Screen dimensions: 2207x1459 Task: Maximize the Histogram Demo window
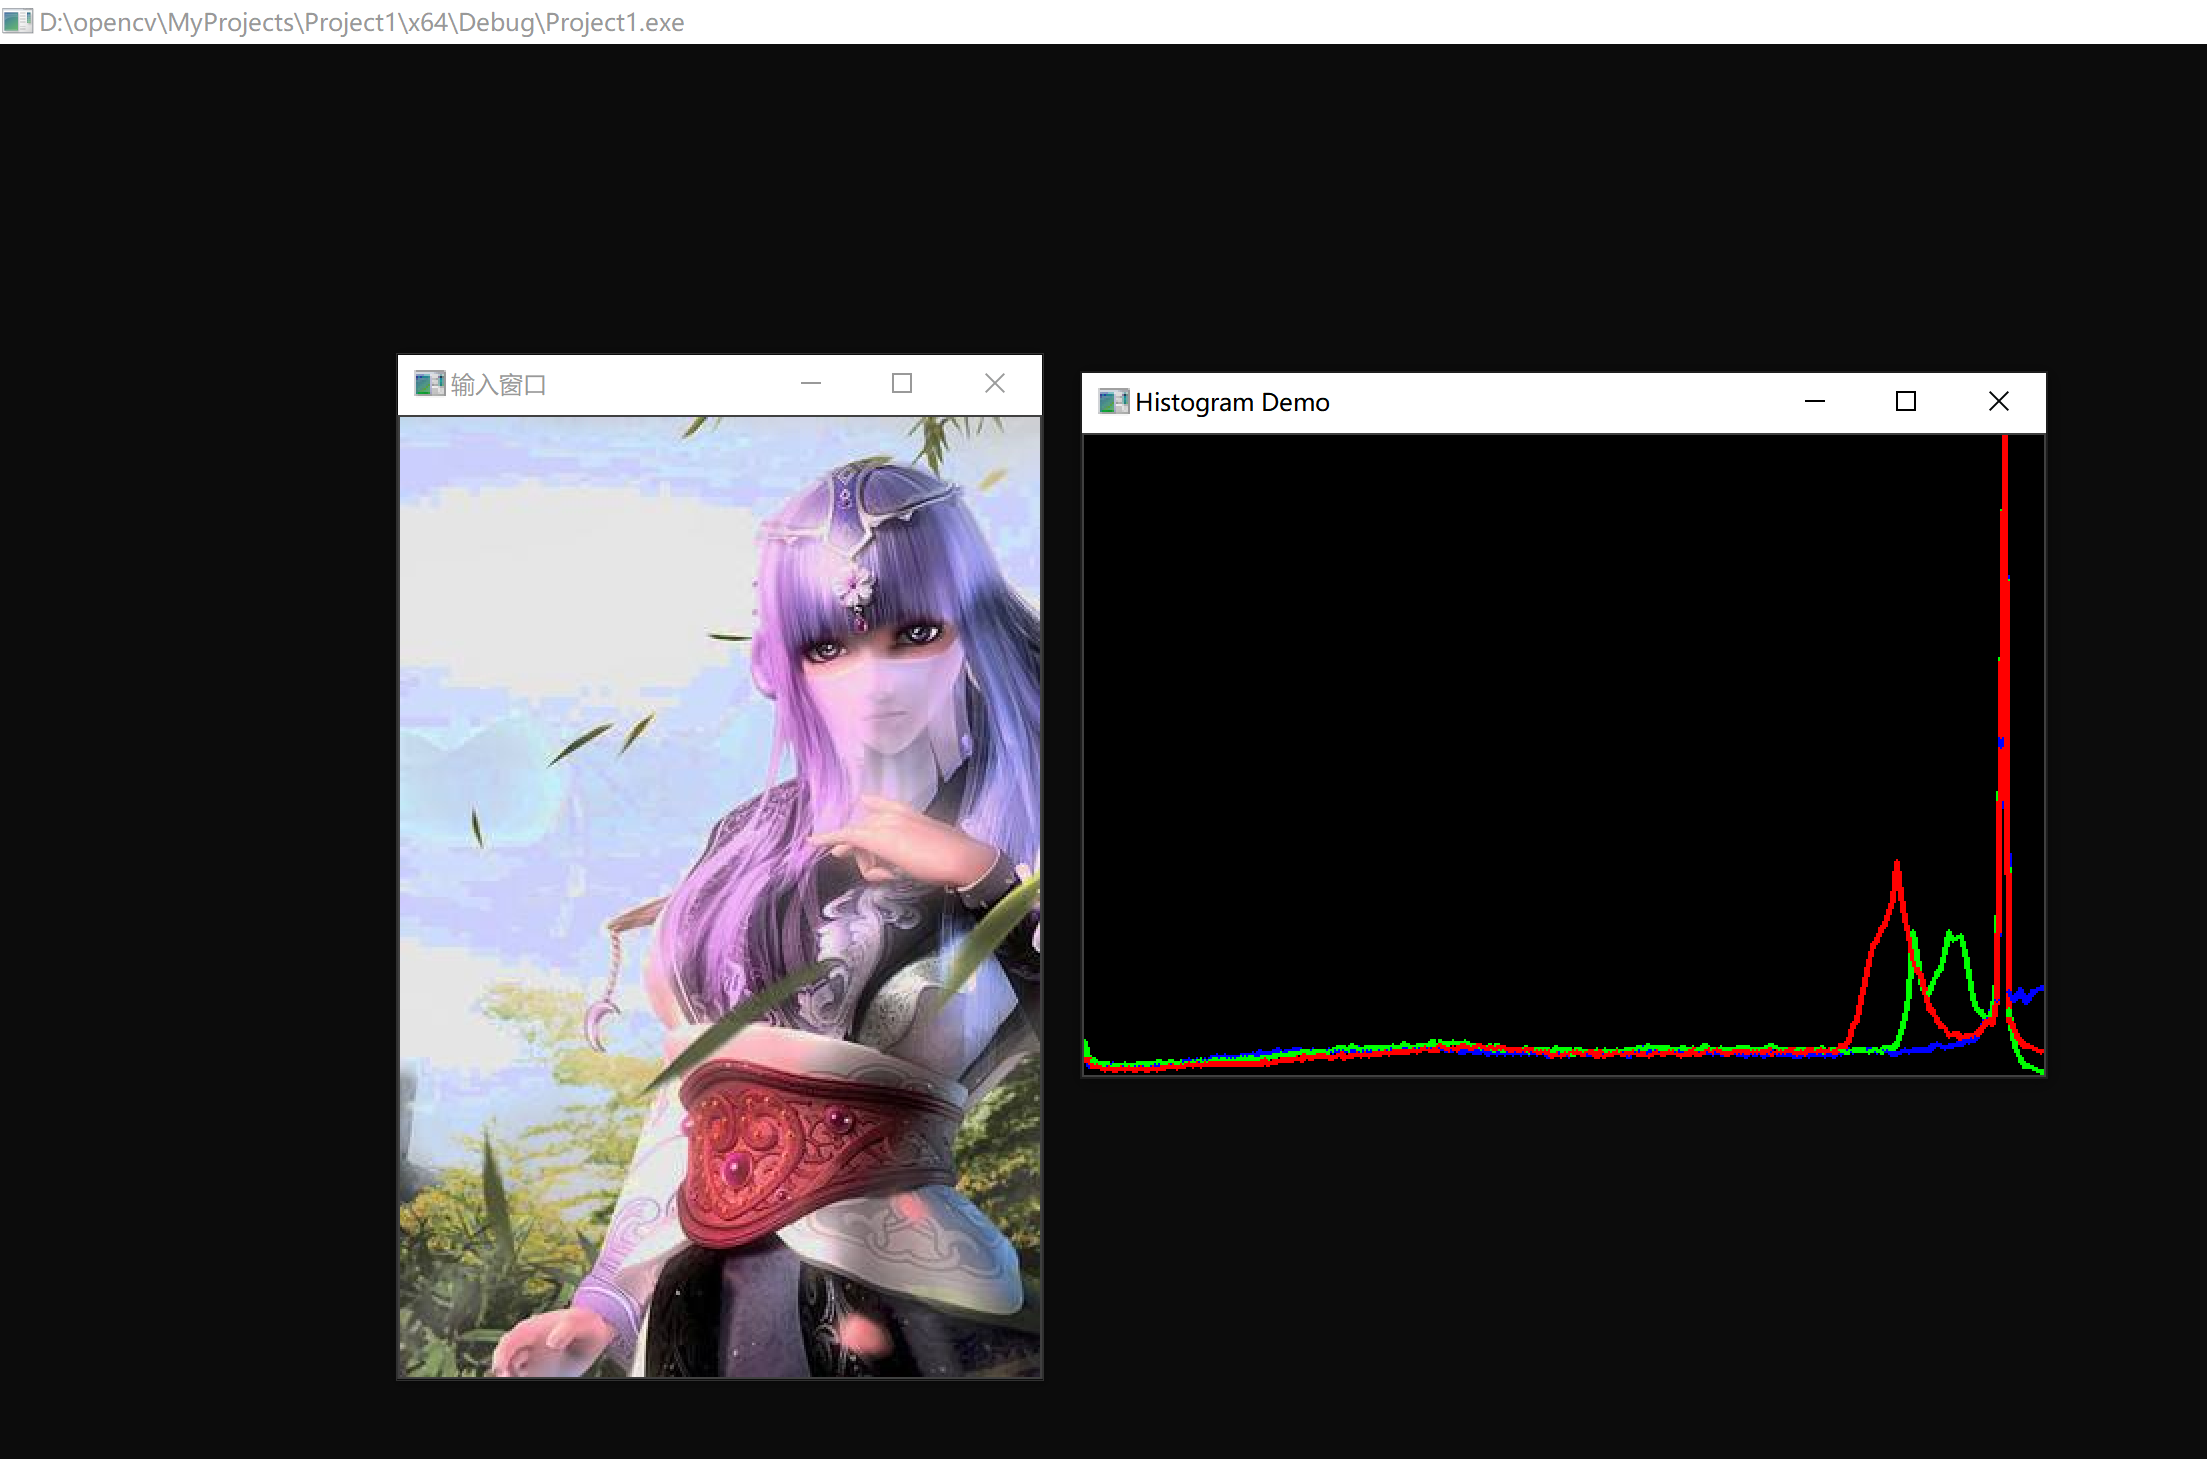[1906, 402]
